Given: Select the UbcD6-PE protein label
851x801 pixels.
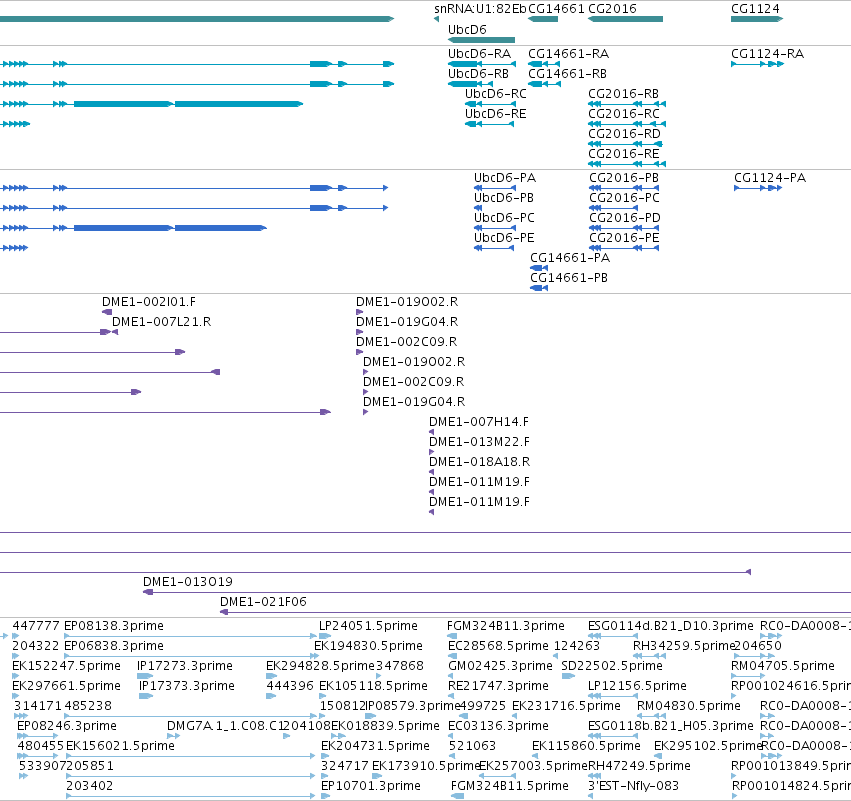Looking at the screenshot, I should [504, 238].
